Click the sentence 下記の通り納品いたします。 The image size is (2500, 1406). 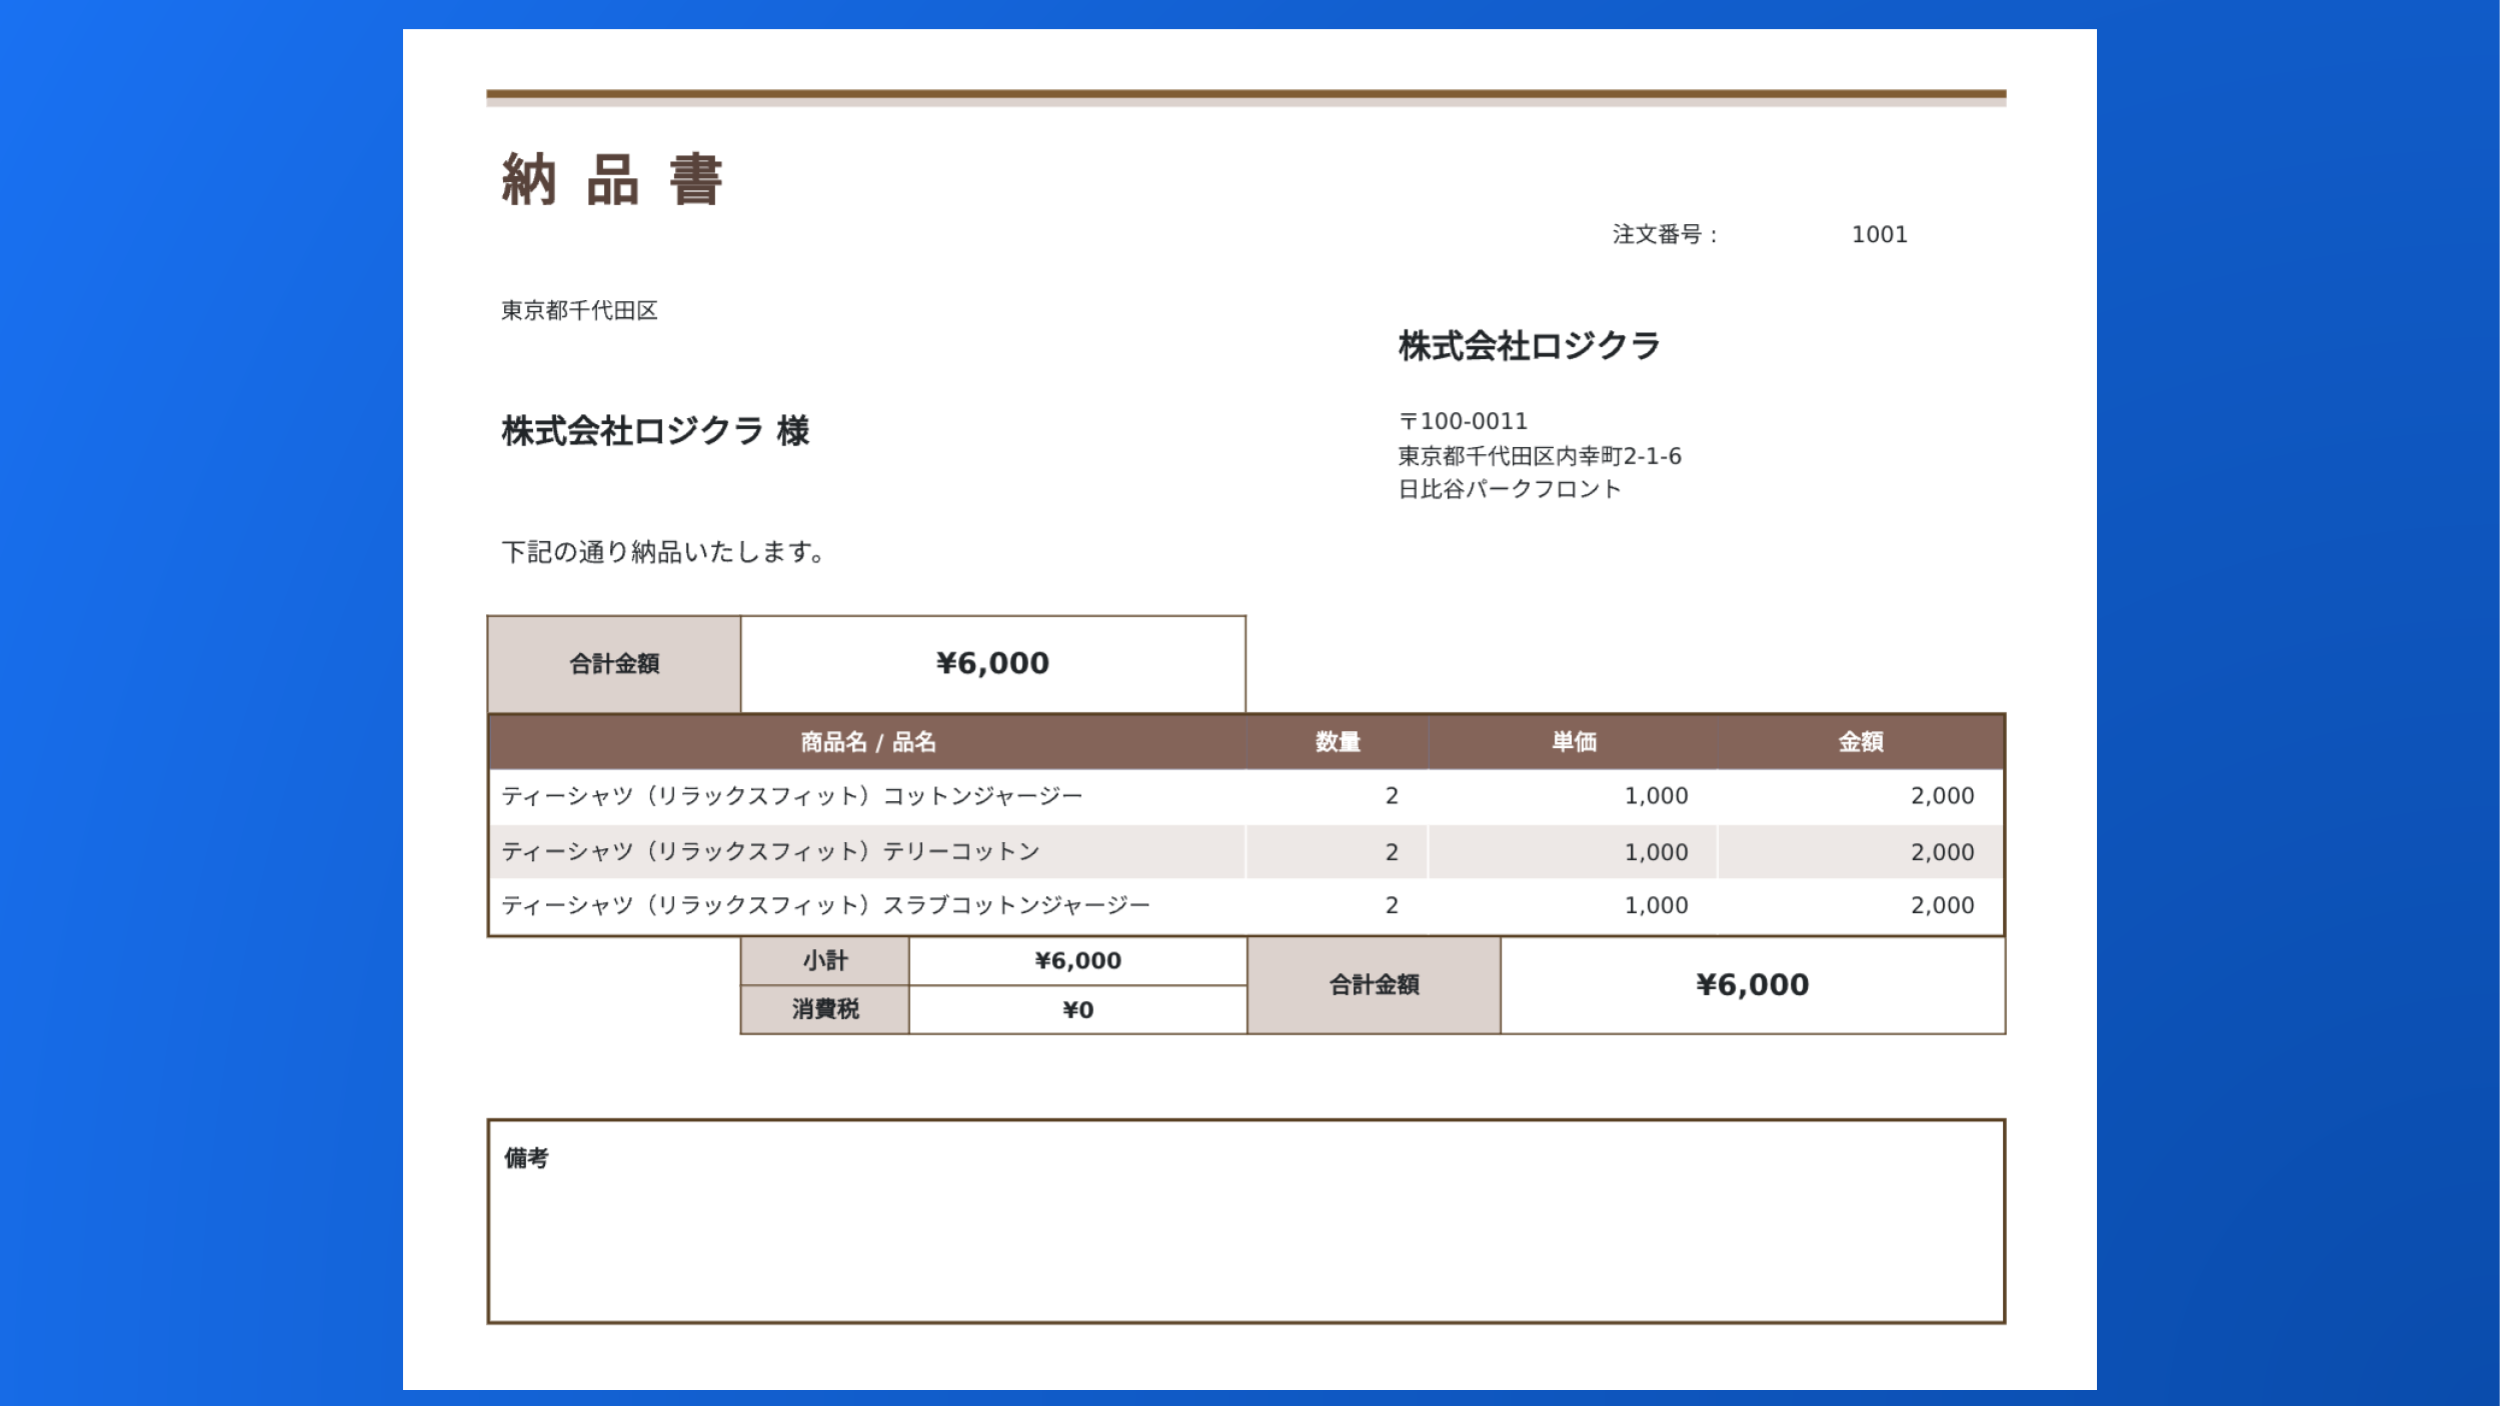[x=663, y=552]
